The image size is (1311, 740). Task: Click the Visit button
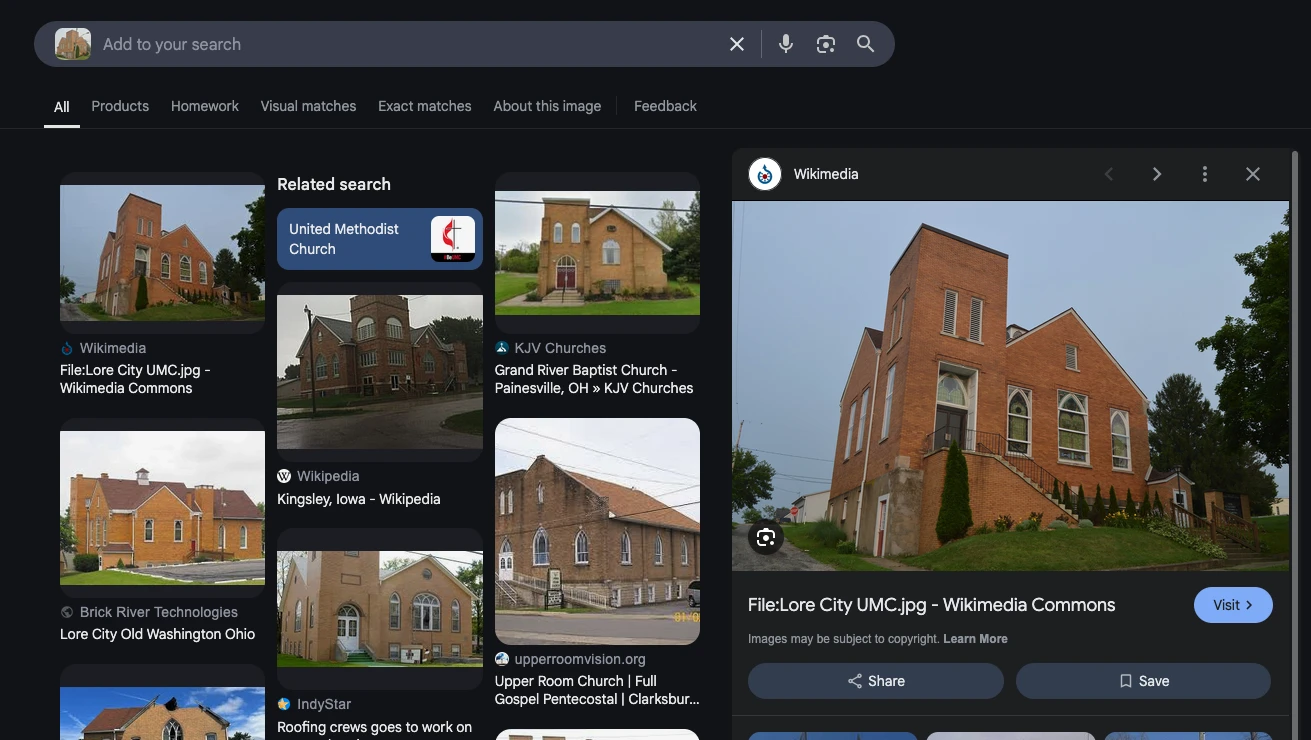pyautogui.click(x=1233, y=605)
